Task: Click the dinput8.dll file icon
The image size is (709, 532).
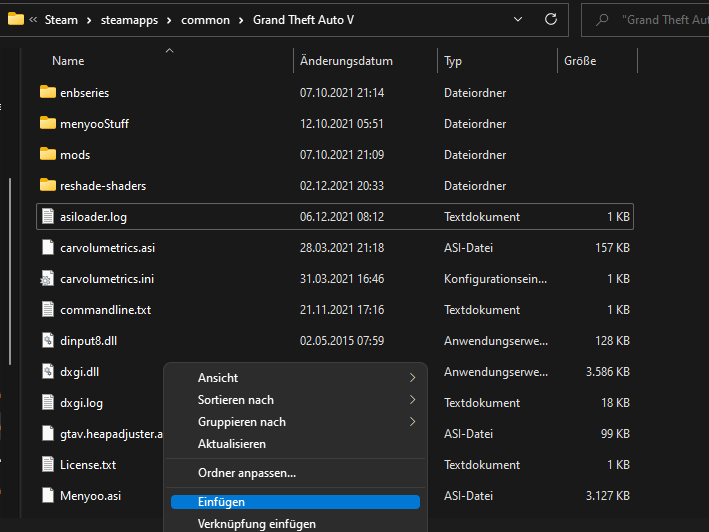Action: (48, 341)
